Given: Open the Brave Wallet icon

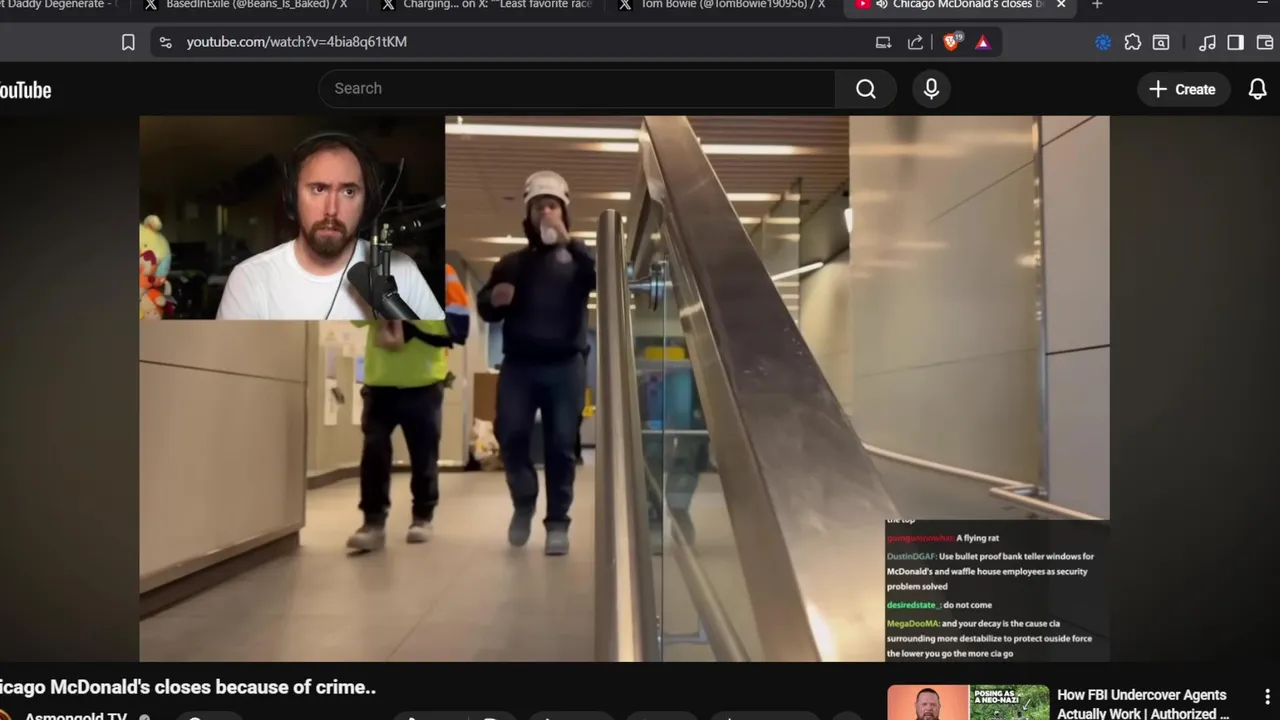Looking at the screenshot, I should (x=1264, y=42).
